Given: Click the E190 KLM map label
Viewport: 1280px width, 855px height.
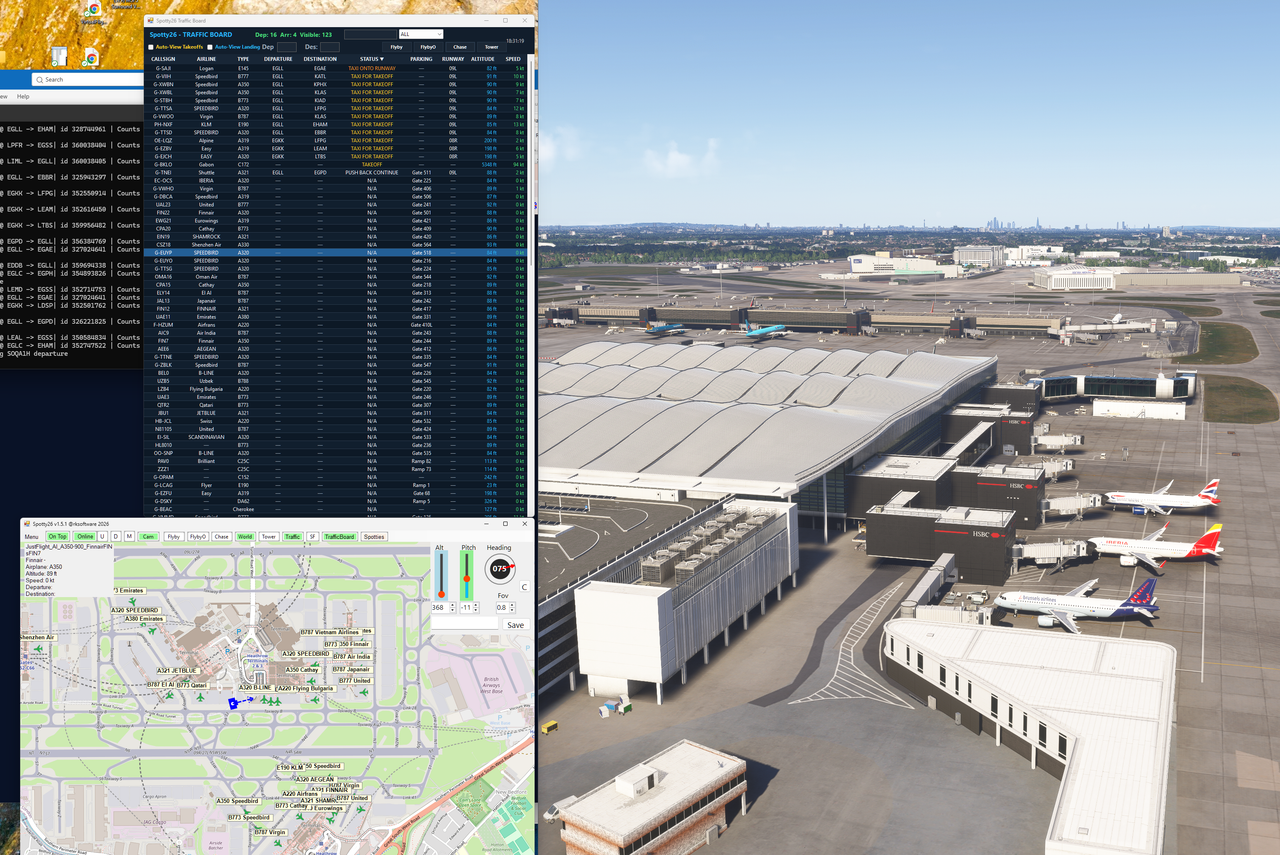Looking at the screenshot, I should [290, 768].
